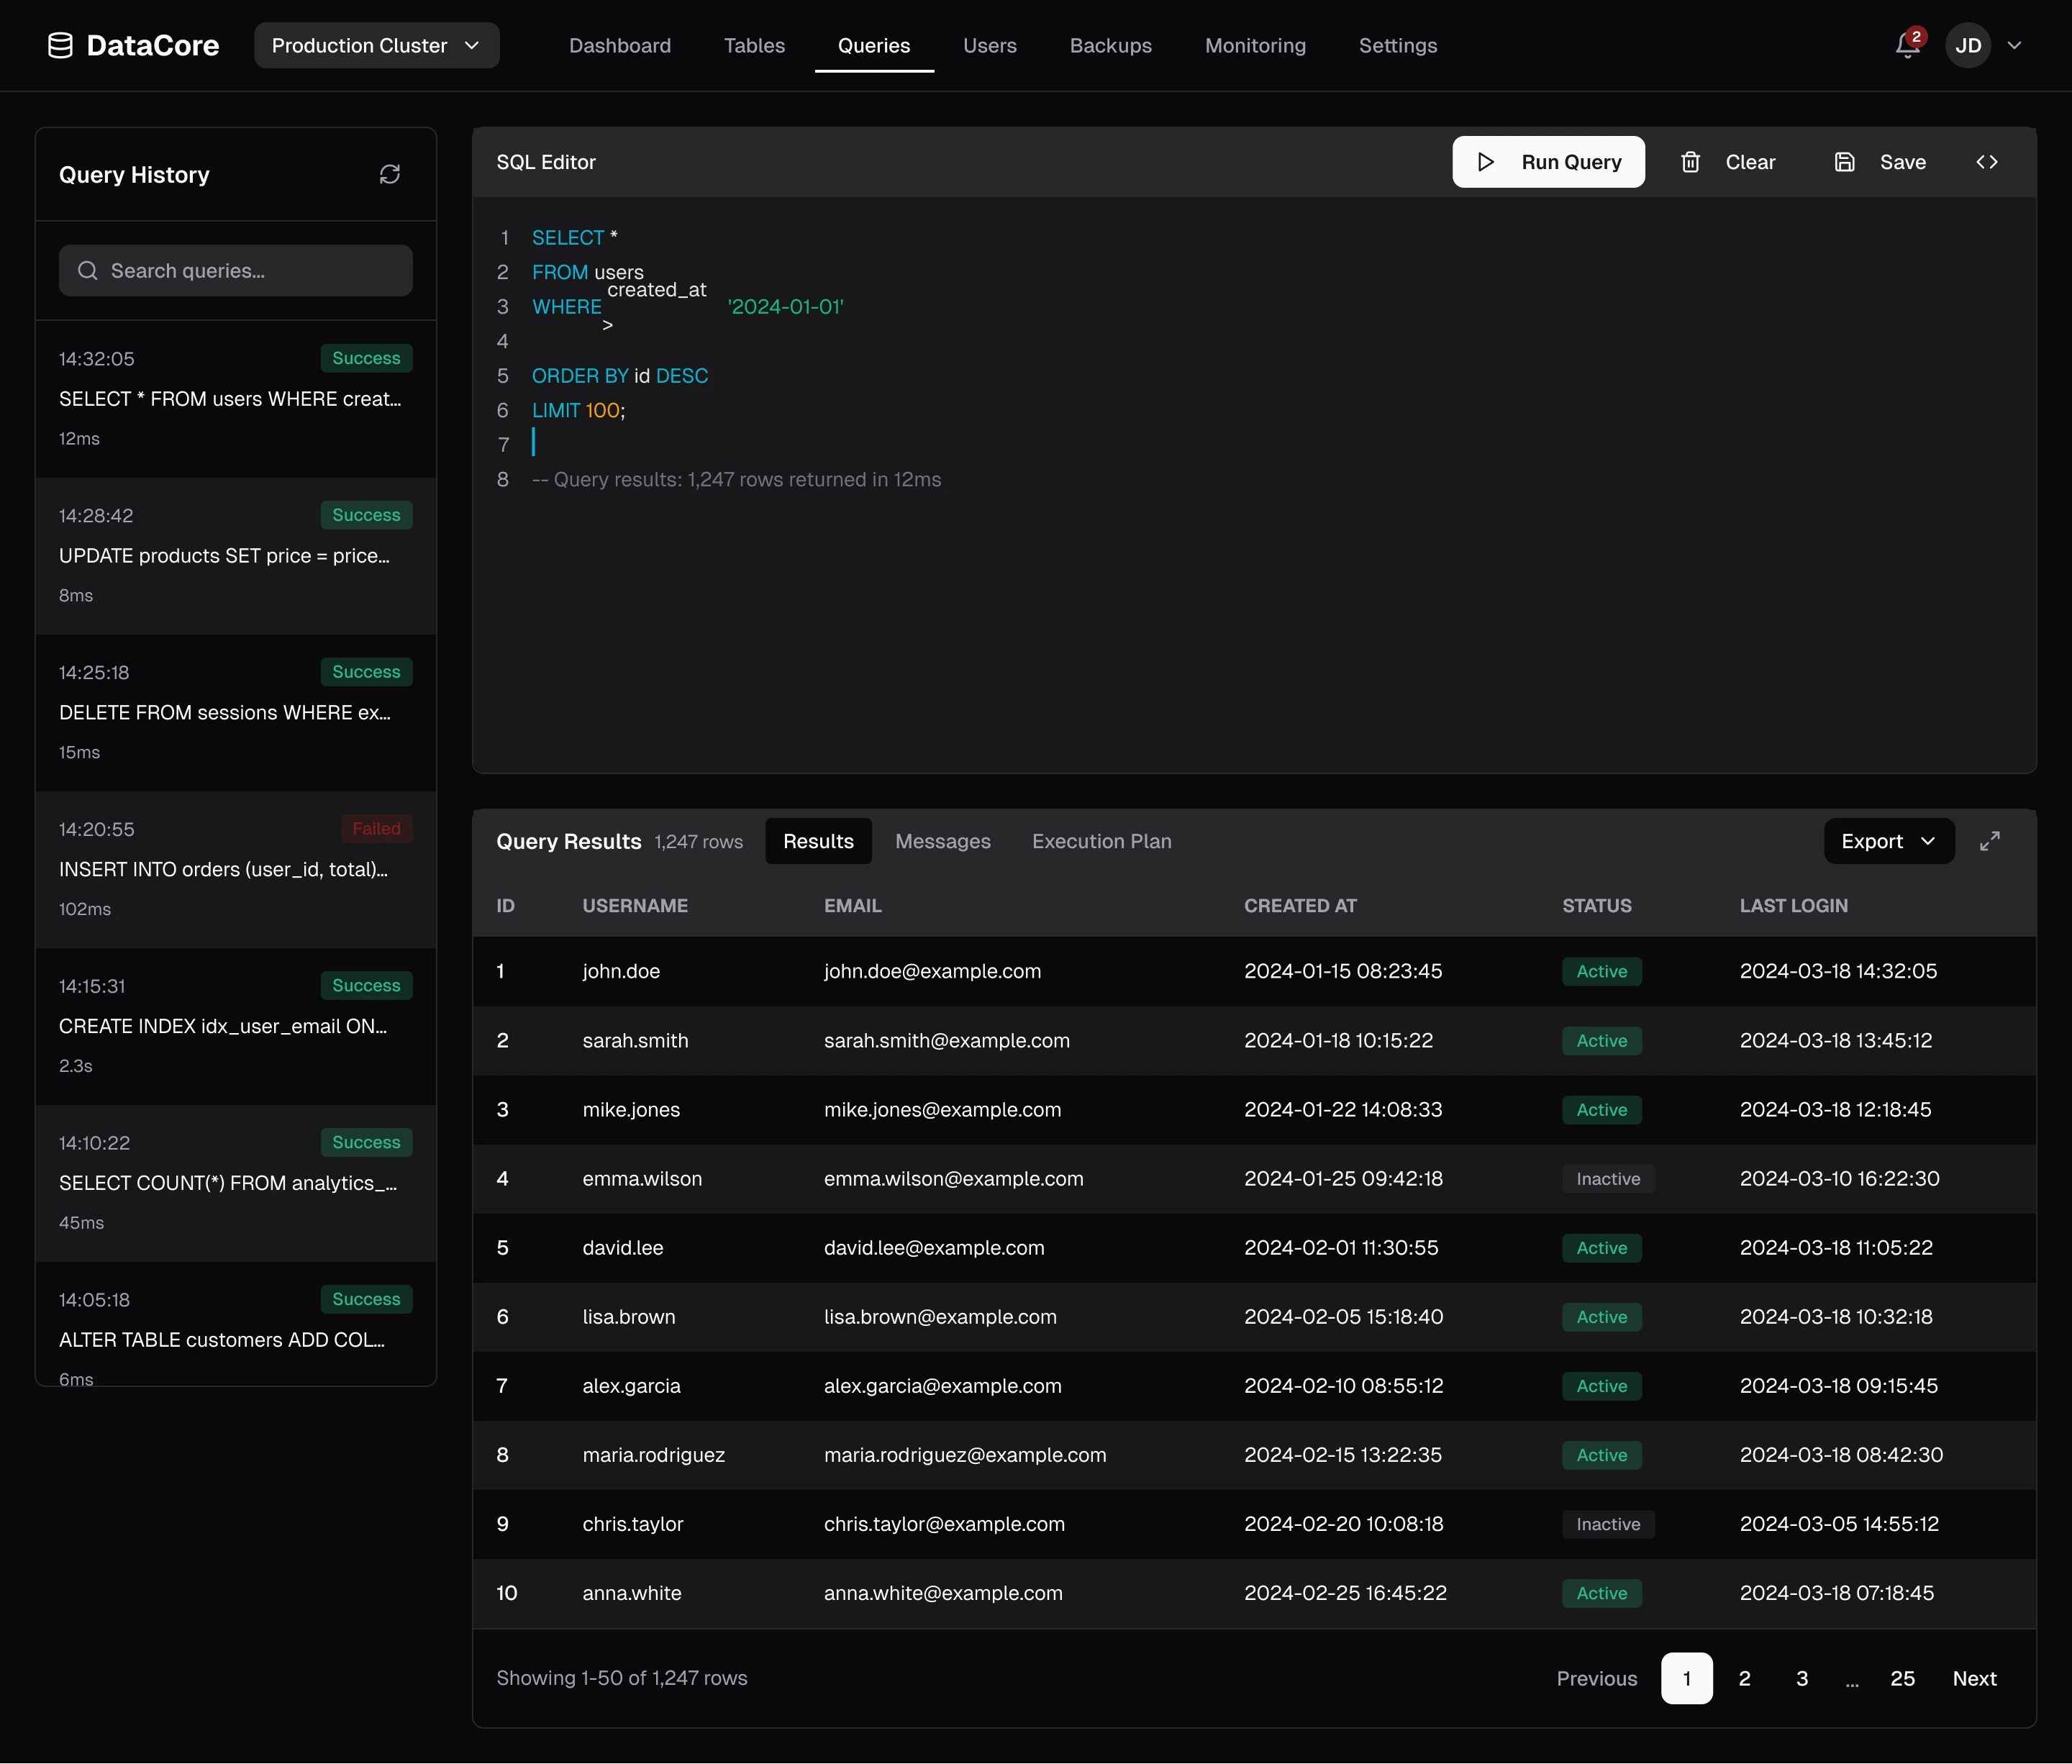Open the Monitoring navigation item
Image resolution: width=2072 pixels, height=1764 pixels.
(1254, 46)
